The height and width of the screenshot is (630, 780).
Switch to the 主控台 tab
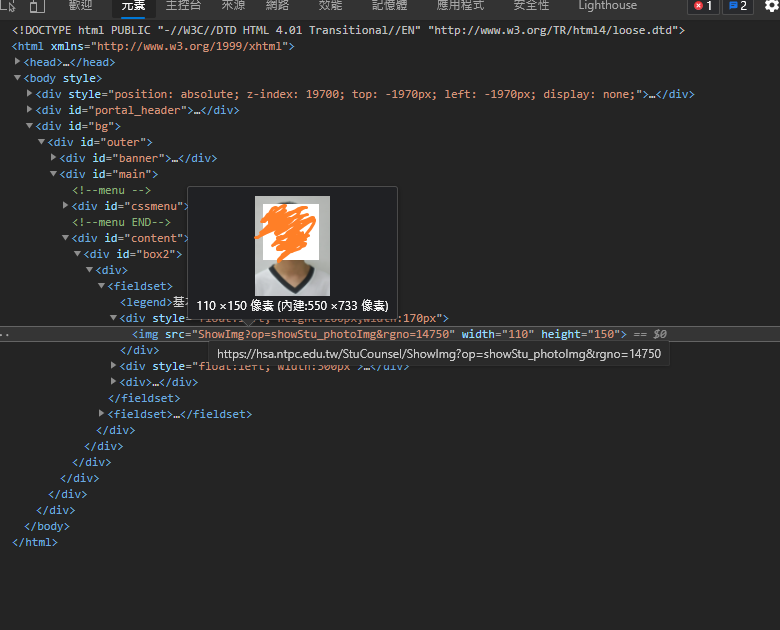183,5
